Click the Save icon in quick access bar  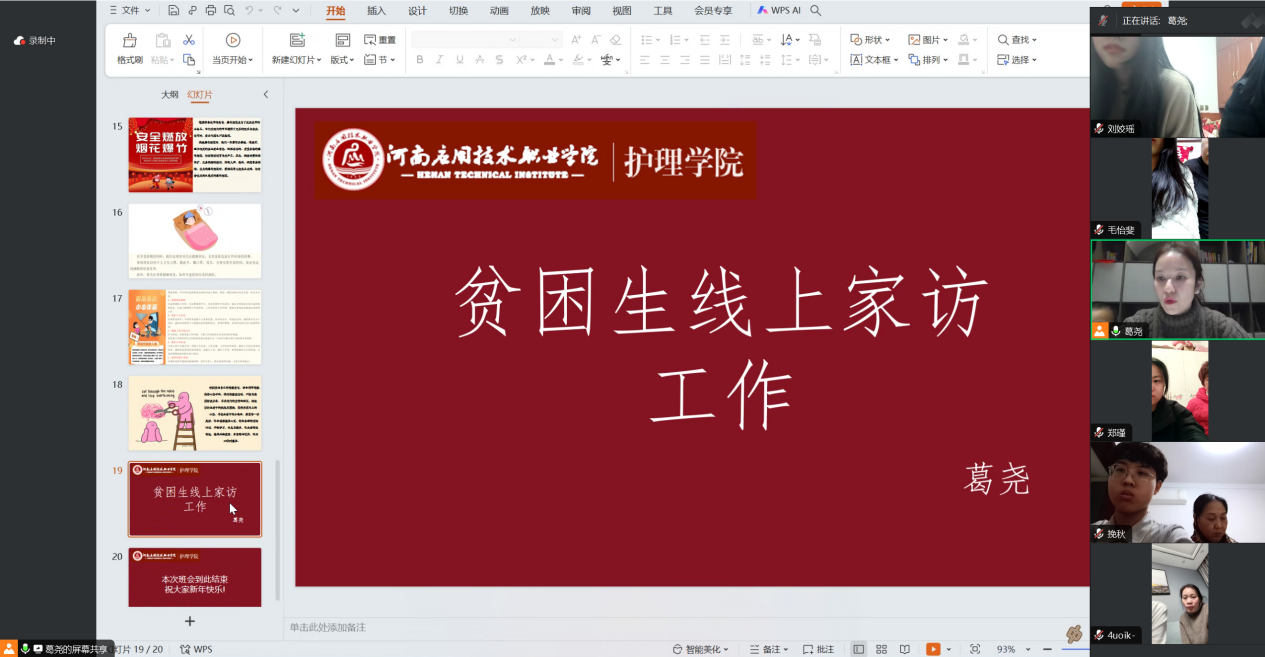pos(174,11)
